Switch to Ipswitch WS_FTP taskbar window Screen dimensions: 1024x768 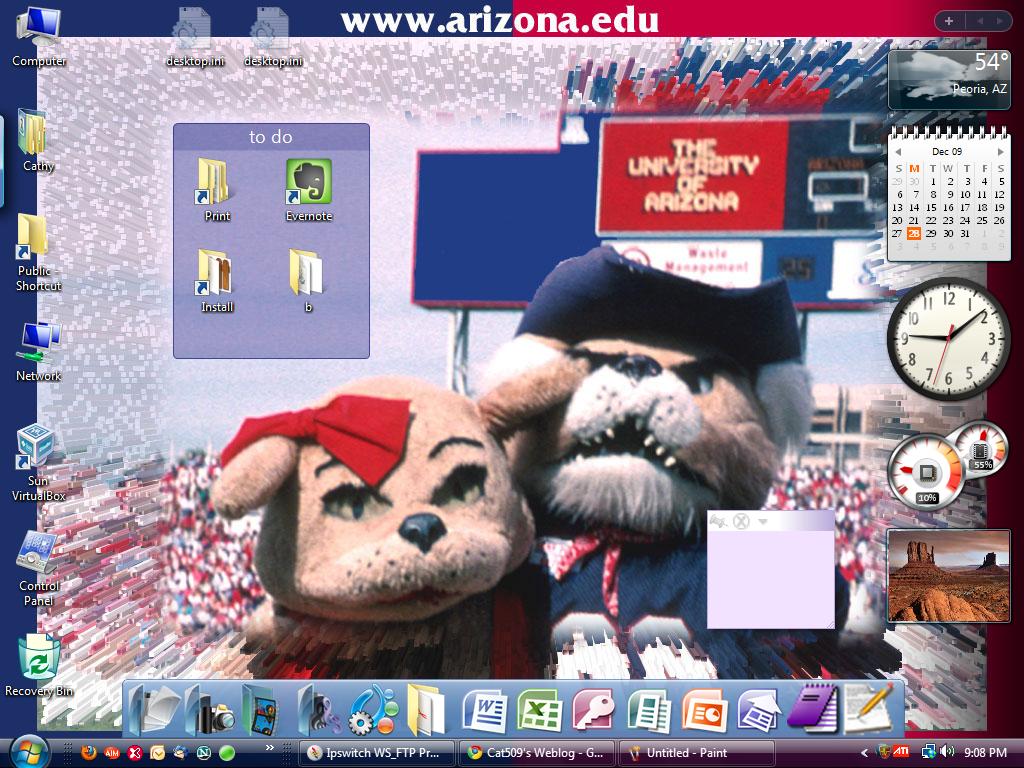coord(376,752)
